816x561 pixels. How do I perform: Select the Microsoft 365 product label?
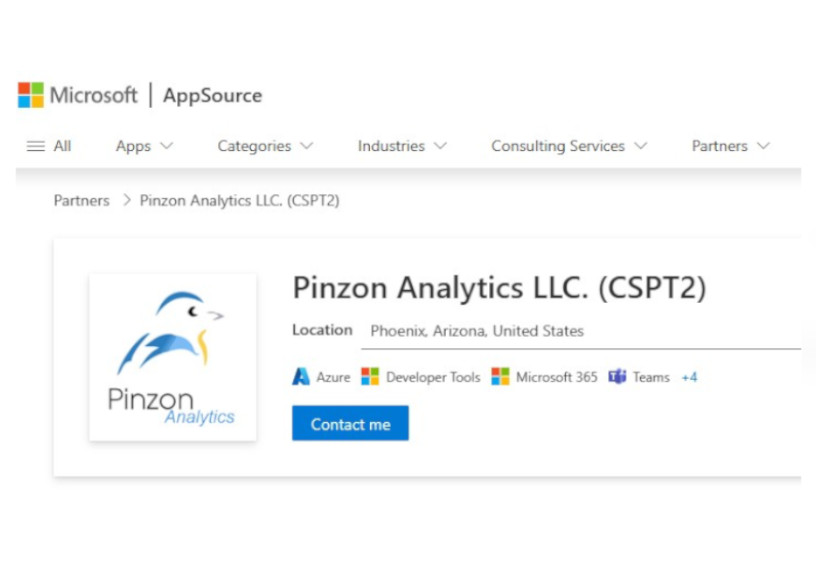click(x=556, y=377)
